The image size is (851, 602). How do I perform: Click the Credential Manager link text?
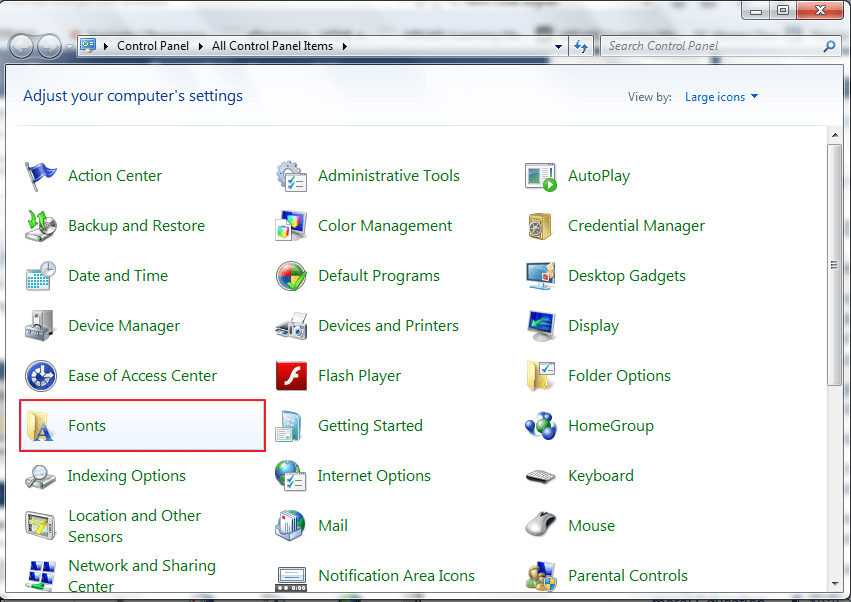[x=636, y=226]
